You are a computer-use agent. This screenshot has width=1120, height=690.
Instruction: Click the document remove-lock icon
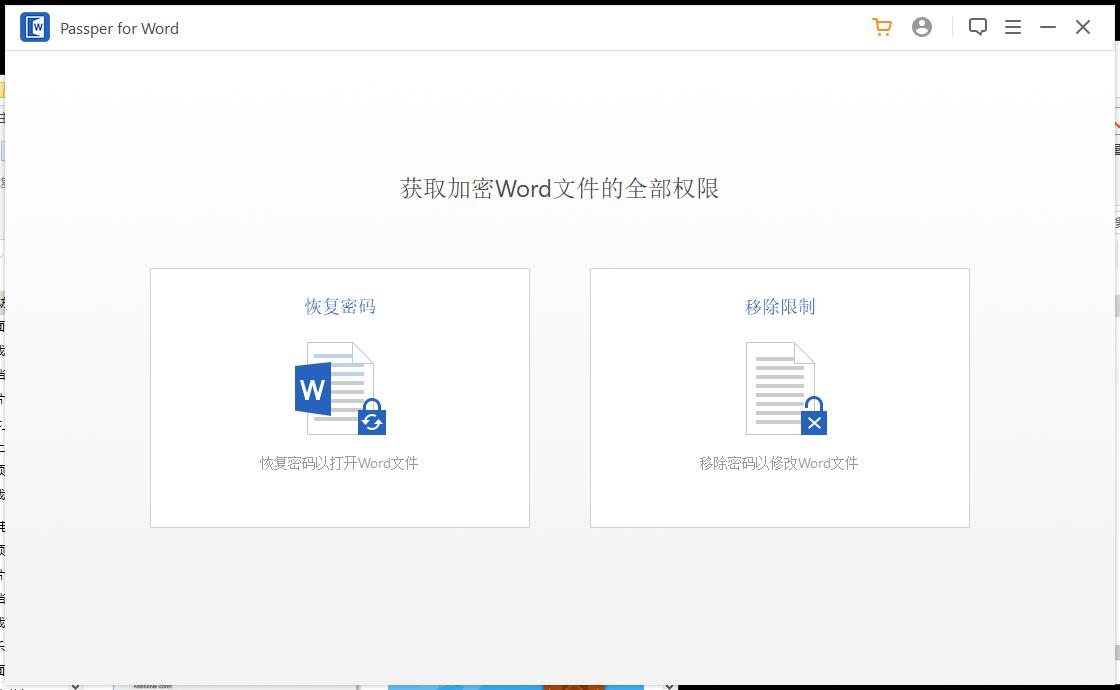click(x=786, y=389)
